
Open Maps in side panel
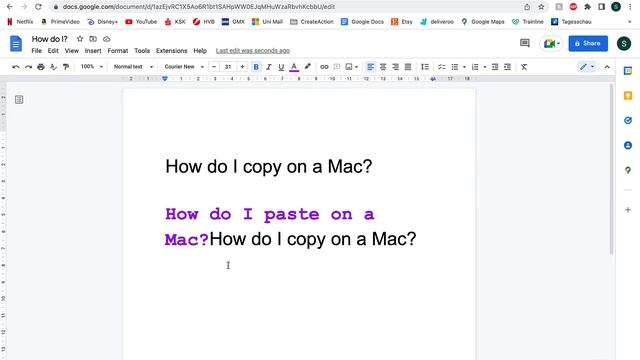pos(628,170)
